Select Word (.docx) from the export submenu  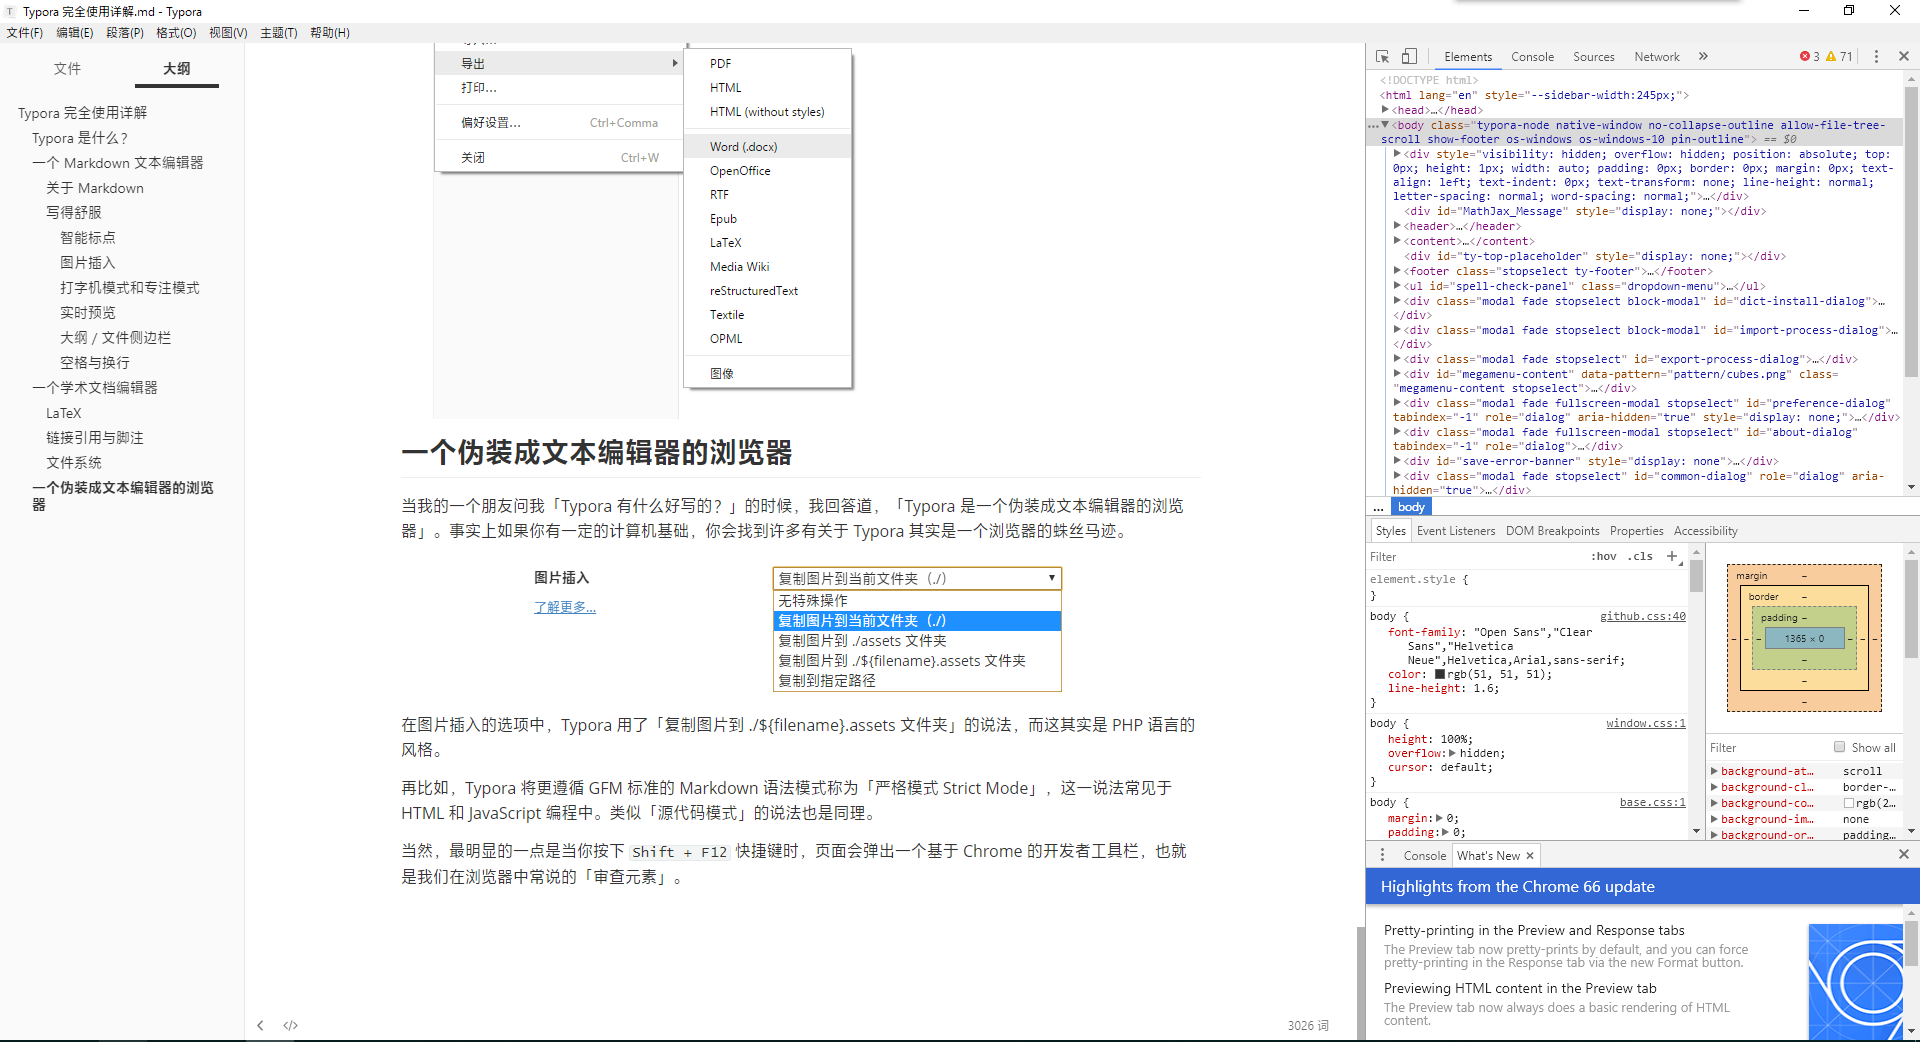[742, 146]
